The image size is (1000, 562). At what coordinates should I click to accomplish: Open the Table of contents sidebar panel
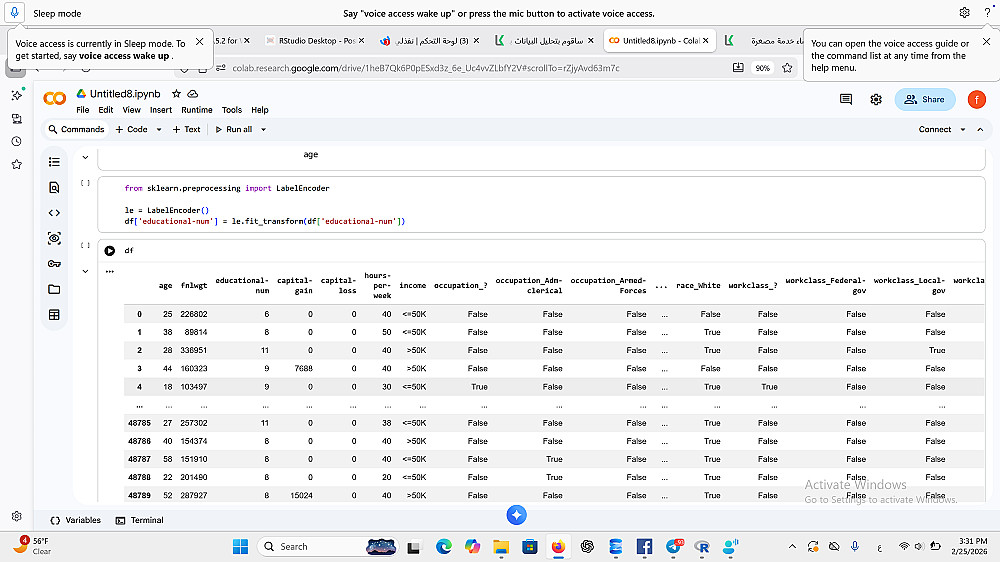[x=54, y=162]
